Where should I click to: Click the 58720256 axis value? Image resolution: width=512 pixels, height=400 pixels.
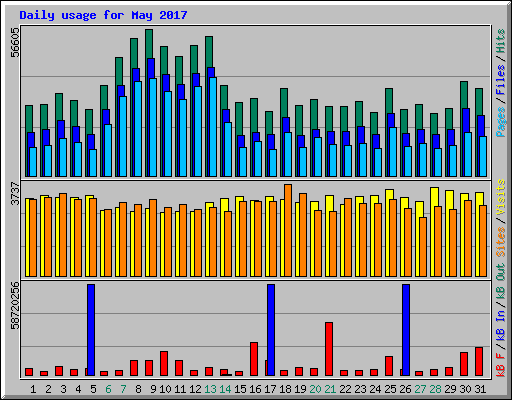pos(15,305)
